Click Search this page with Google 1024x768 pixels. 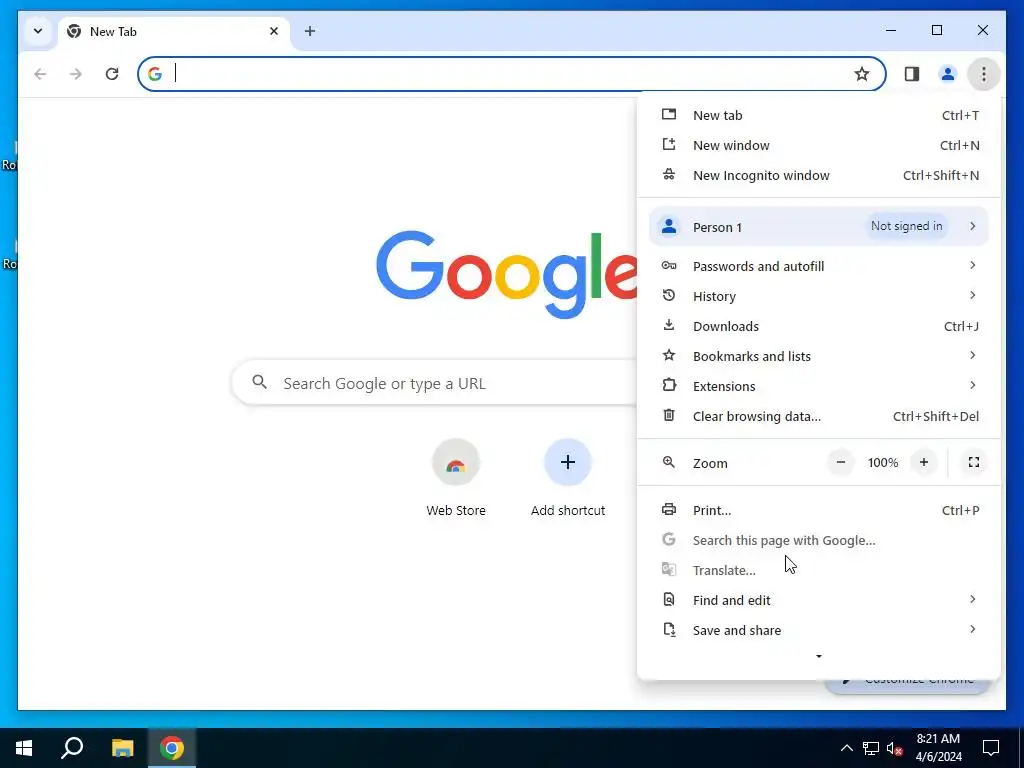[x=819, y=540]
